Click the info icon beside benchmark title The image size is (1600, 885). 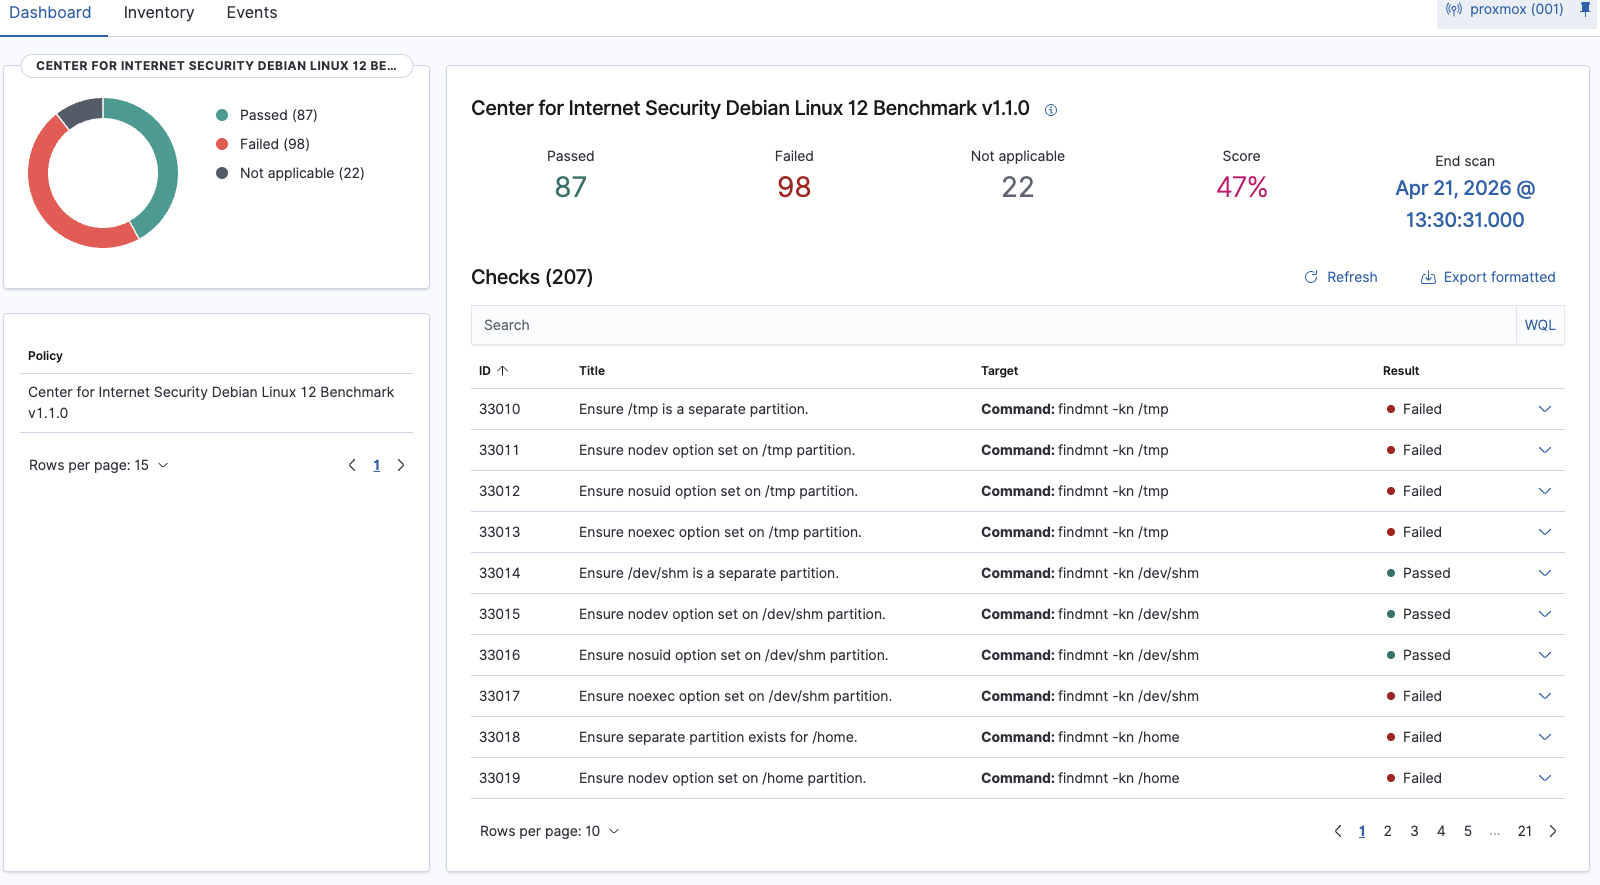(x=1051, y=110)
